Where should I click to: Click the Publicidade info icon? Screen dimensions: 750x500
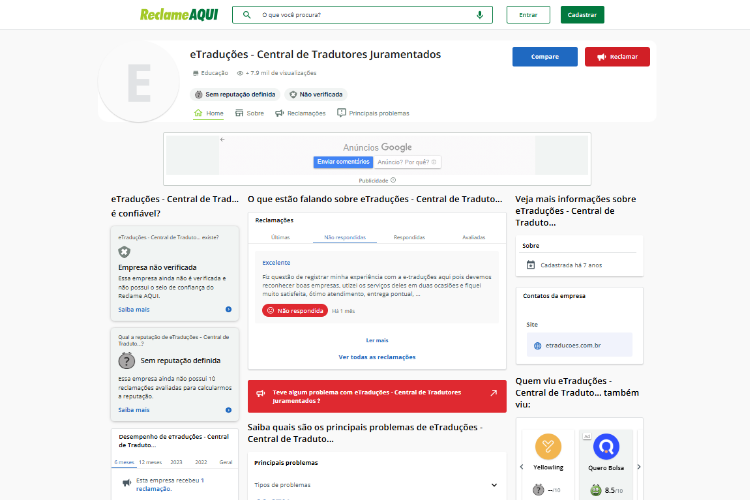[393, 180]
